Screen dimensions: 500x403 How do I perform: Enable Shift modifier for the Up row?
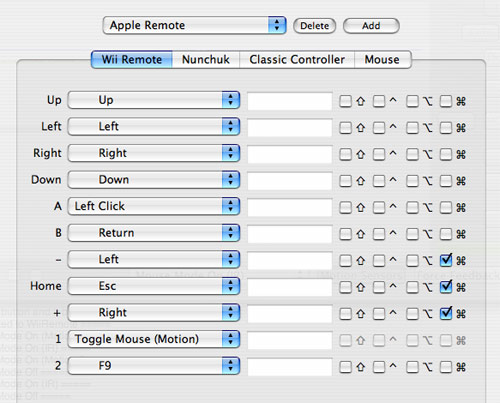(x=345, y=101)
